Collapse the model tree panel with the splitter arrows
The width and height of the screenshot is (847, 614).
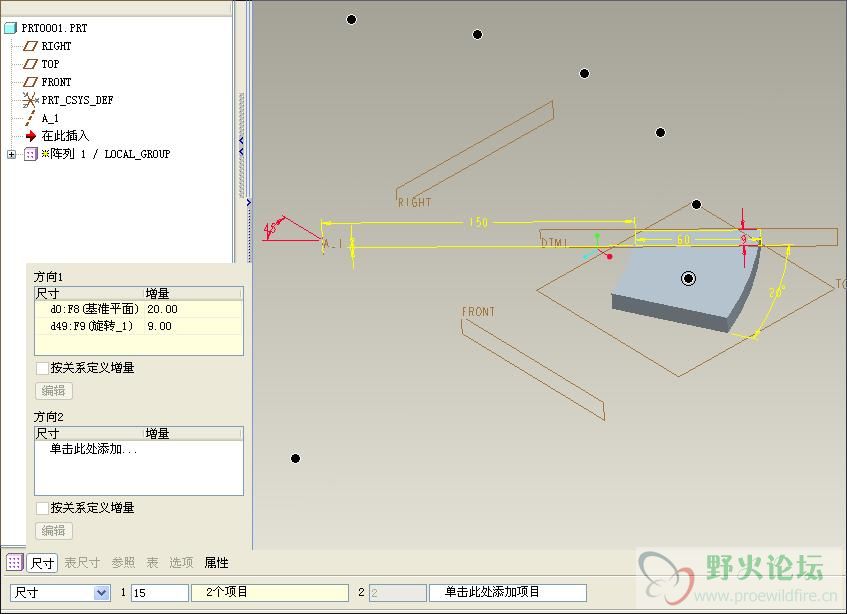[241, 146]
